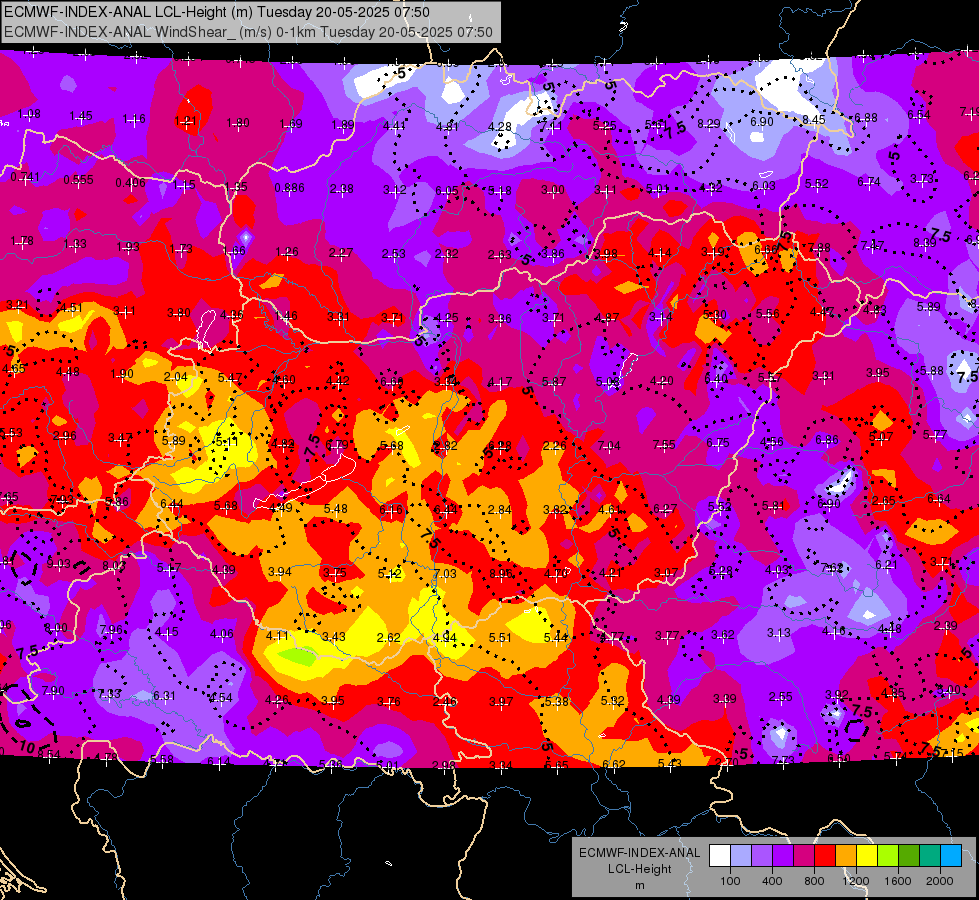The width and height of the screenshot is (979, 900).
Task: Click the wind shear value 6.75
Action: (x=718, y=442)
